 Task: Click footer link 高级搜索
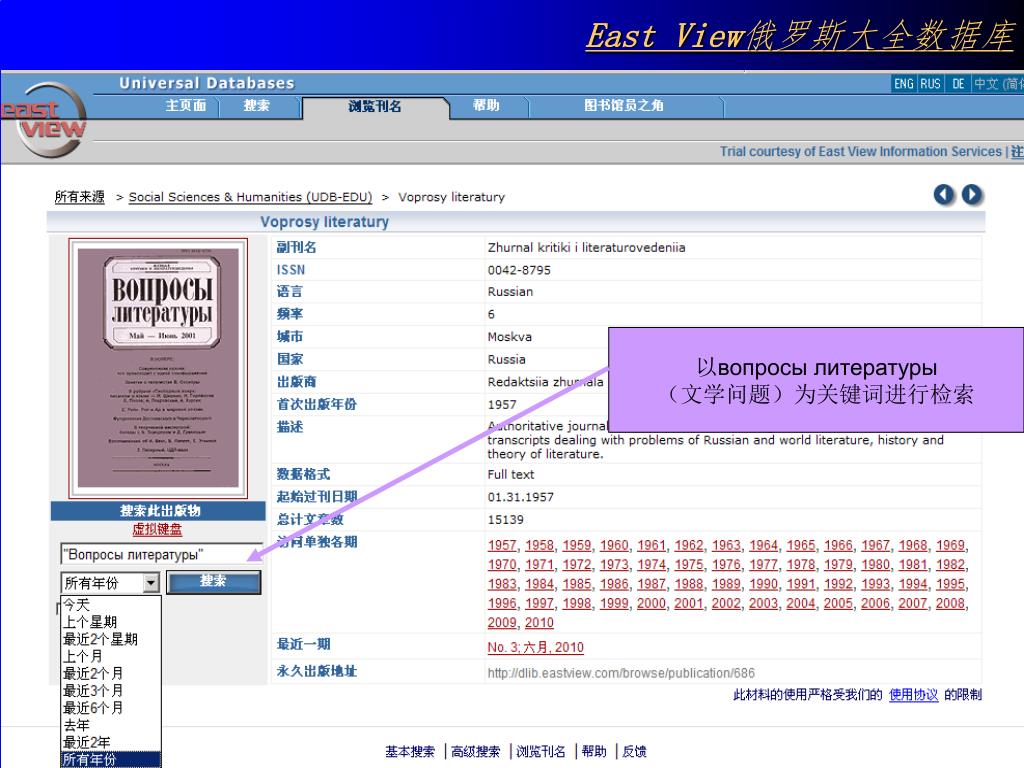(475, 752)
